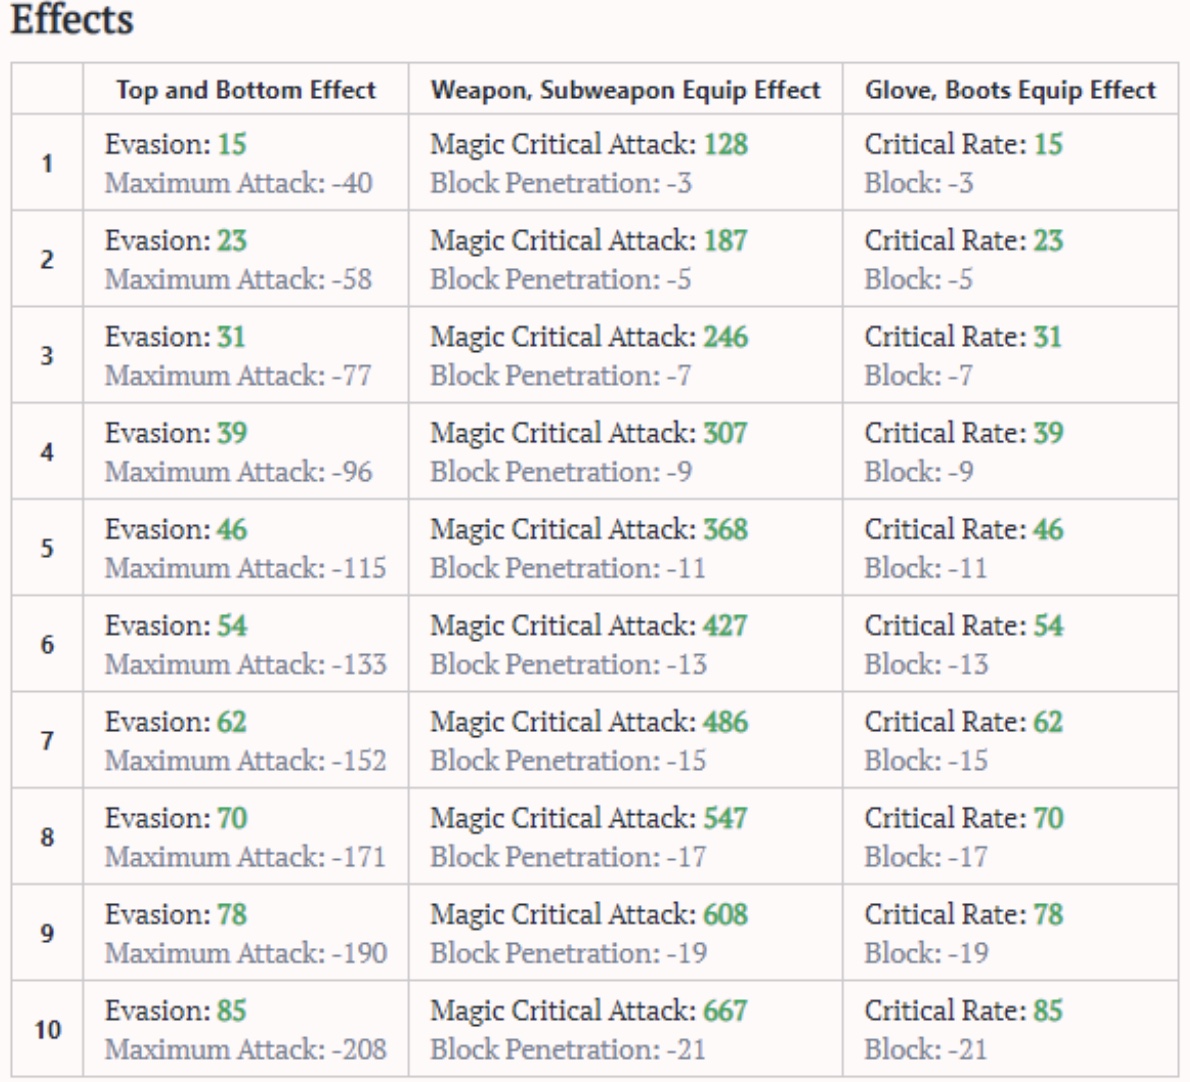Click the row number 10 cell

tap(47, 1030)
